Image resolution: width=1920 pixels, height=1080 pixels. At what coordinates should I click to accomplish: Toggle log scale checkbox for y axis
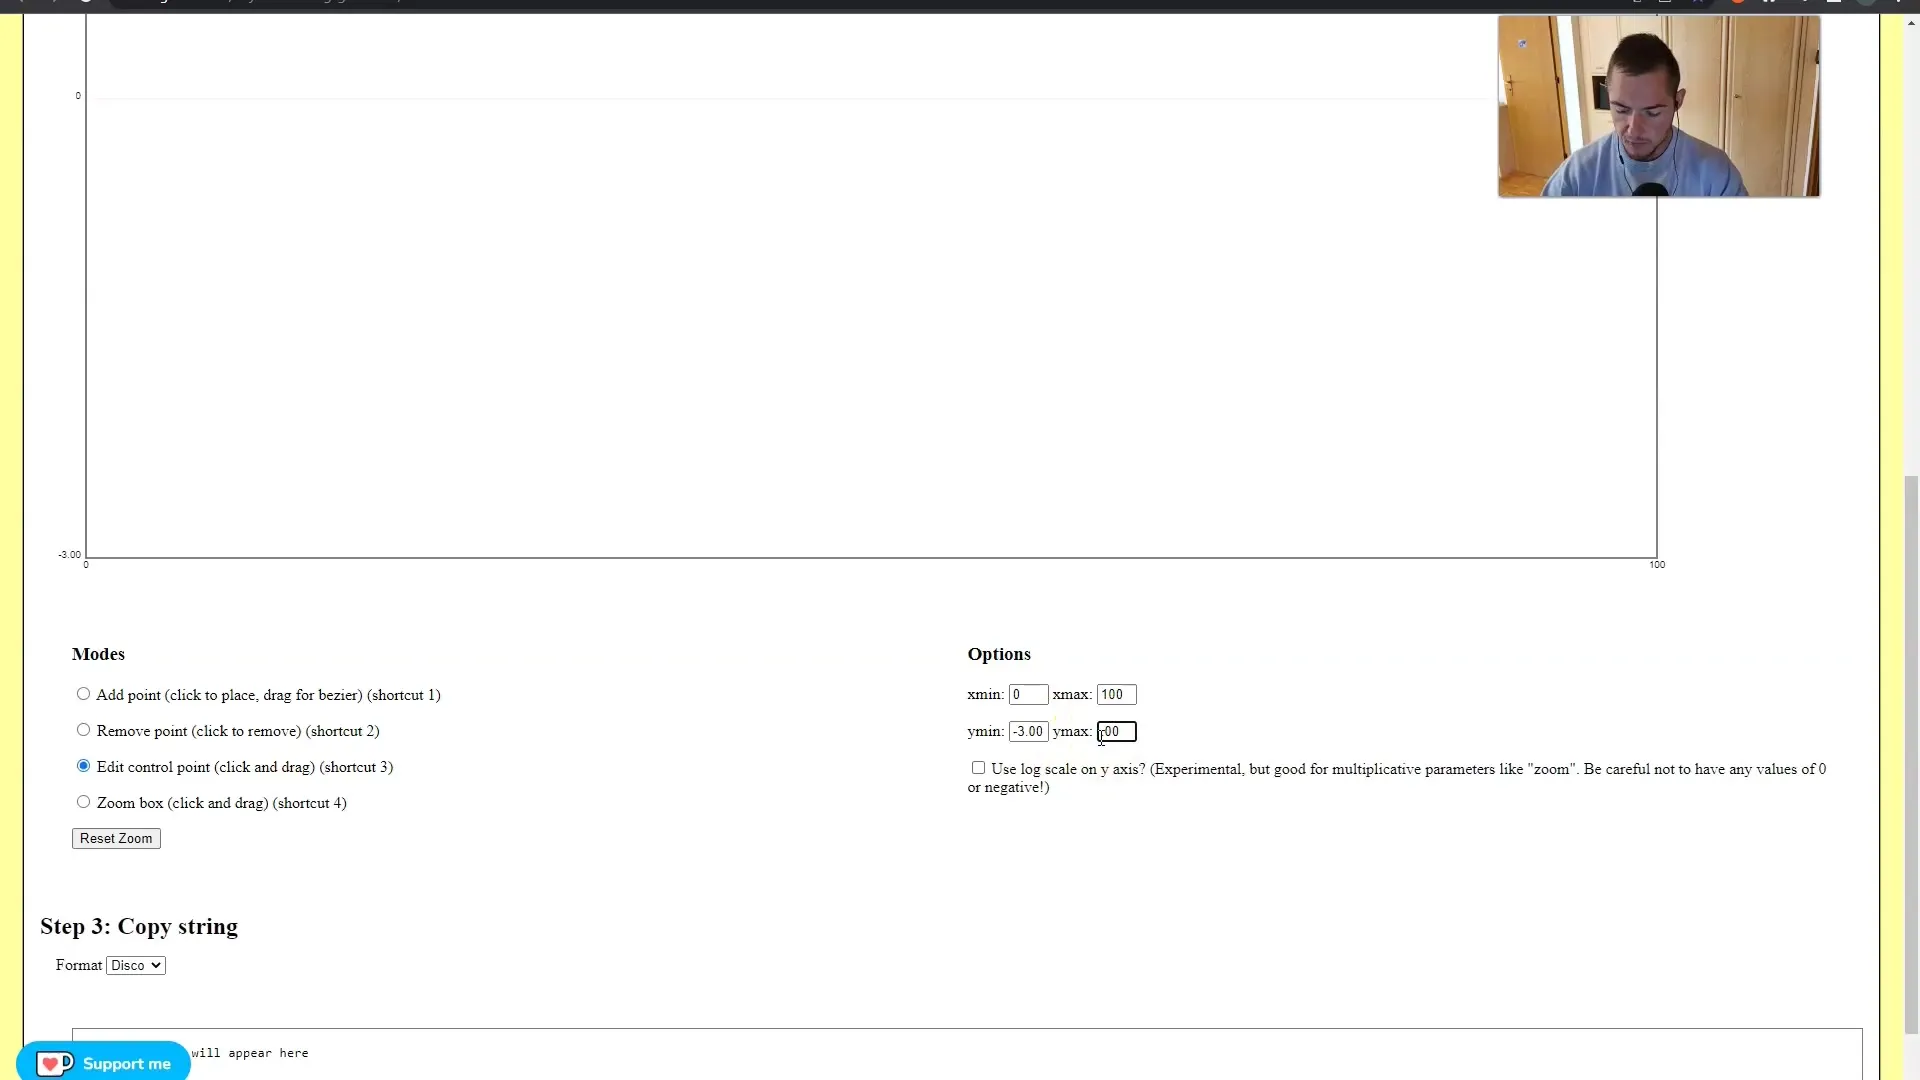tap(978, 767)
